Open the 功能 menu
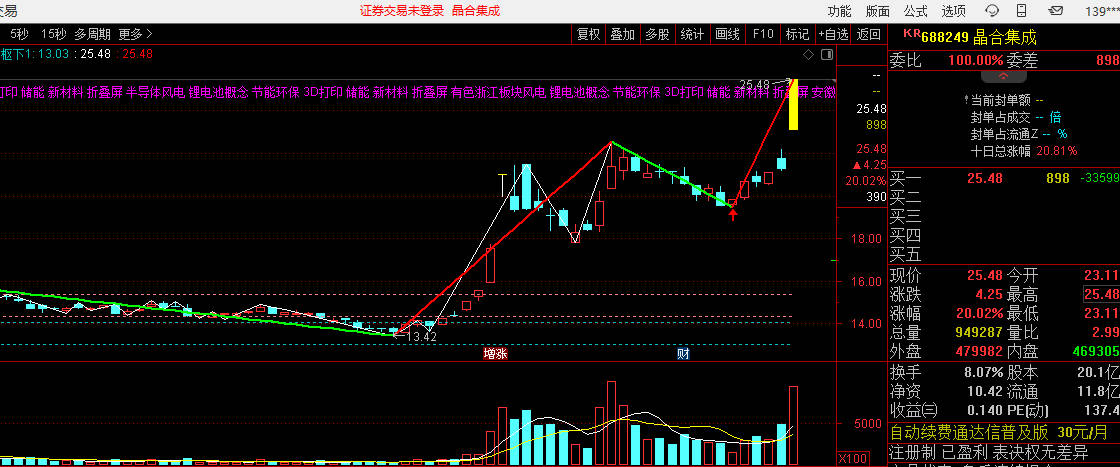The width and height of the screenshot is (1120, 467). pyautogui.click(x=839, y=11)
